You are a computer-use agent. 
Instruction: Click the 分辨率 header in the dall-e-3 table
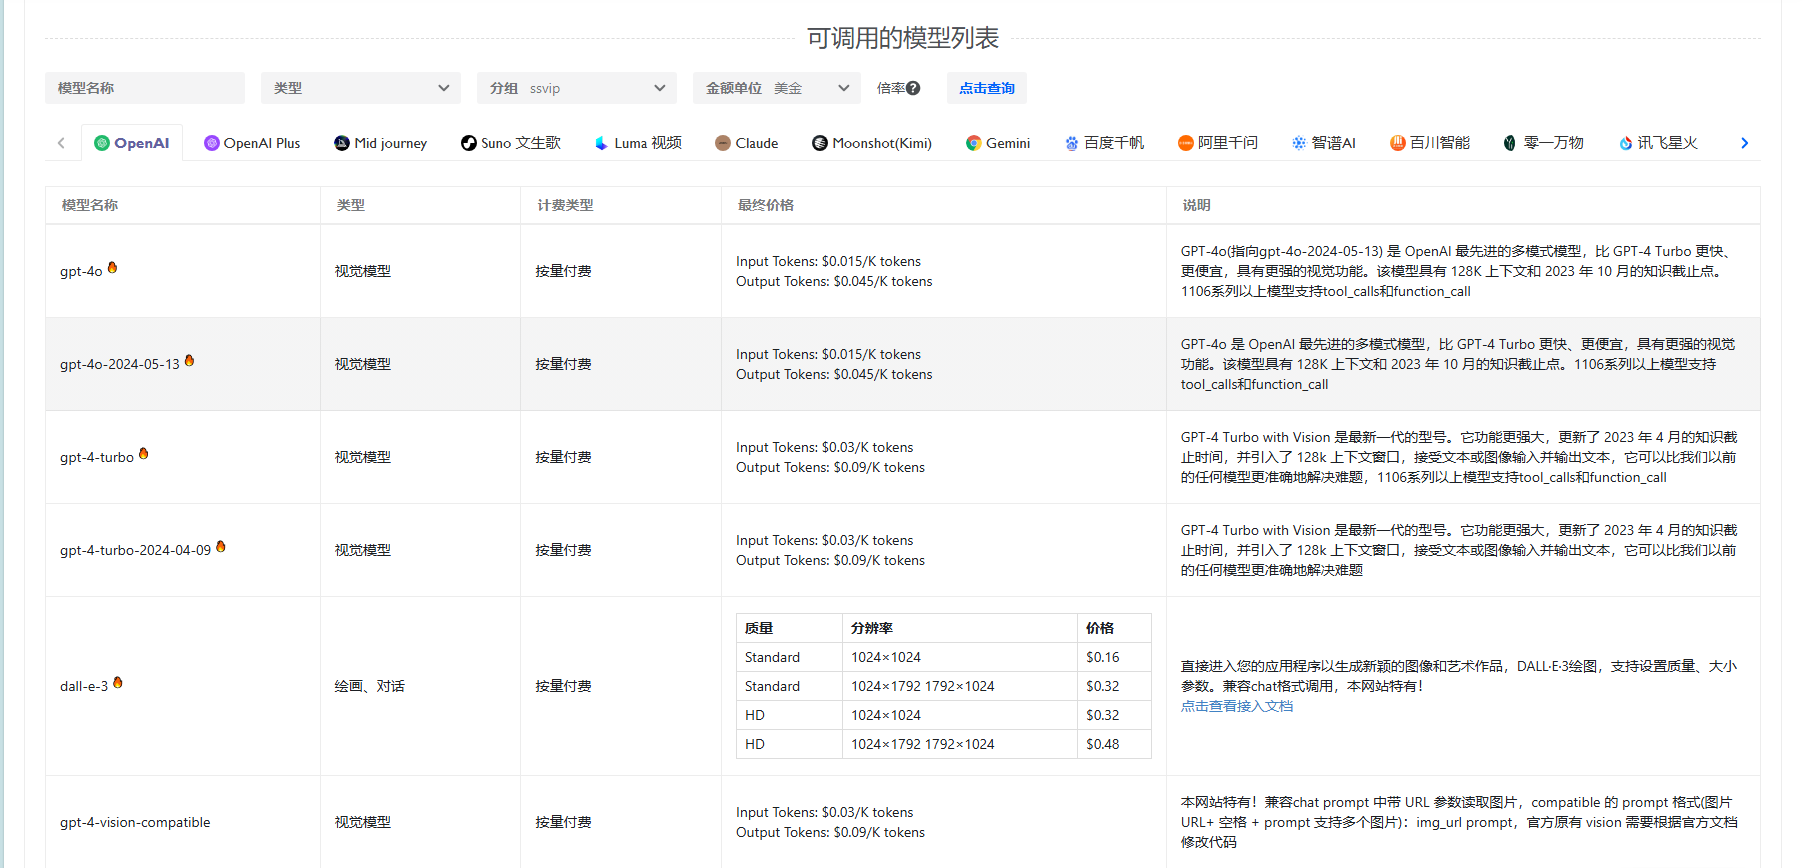point(872,628)
